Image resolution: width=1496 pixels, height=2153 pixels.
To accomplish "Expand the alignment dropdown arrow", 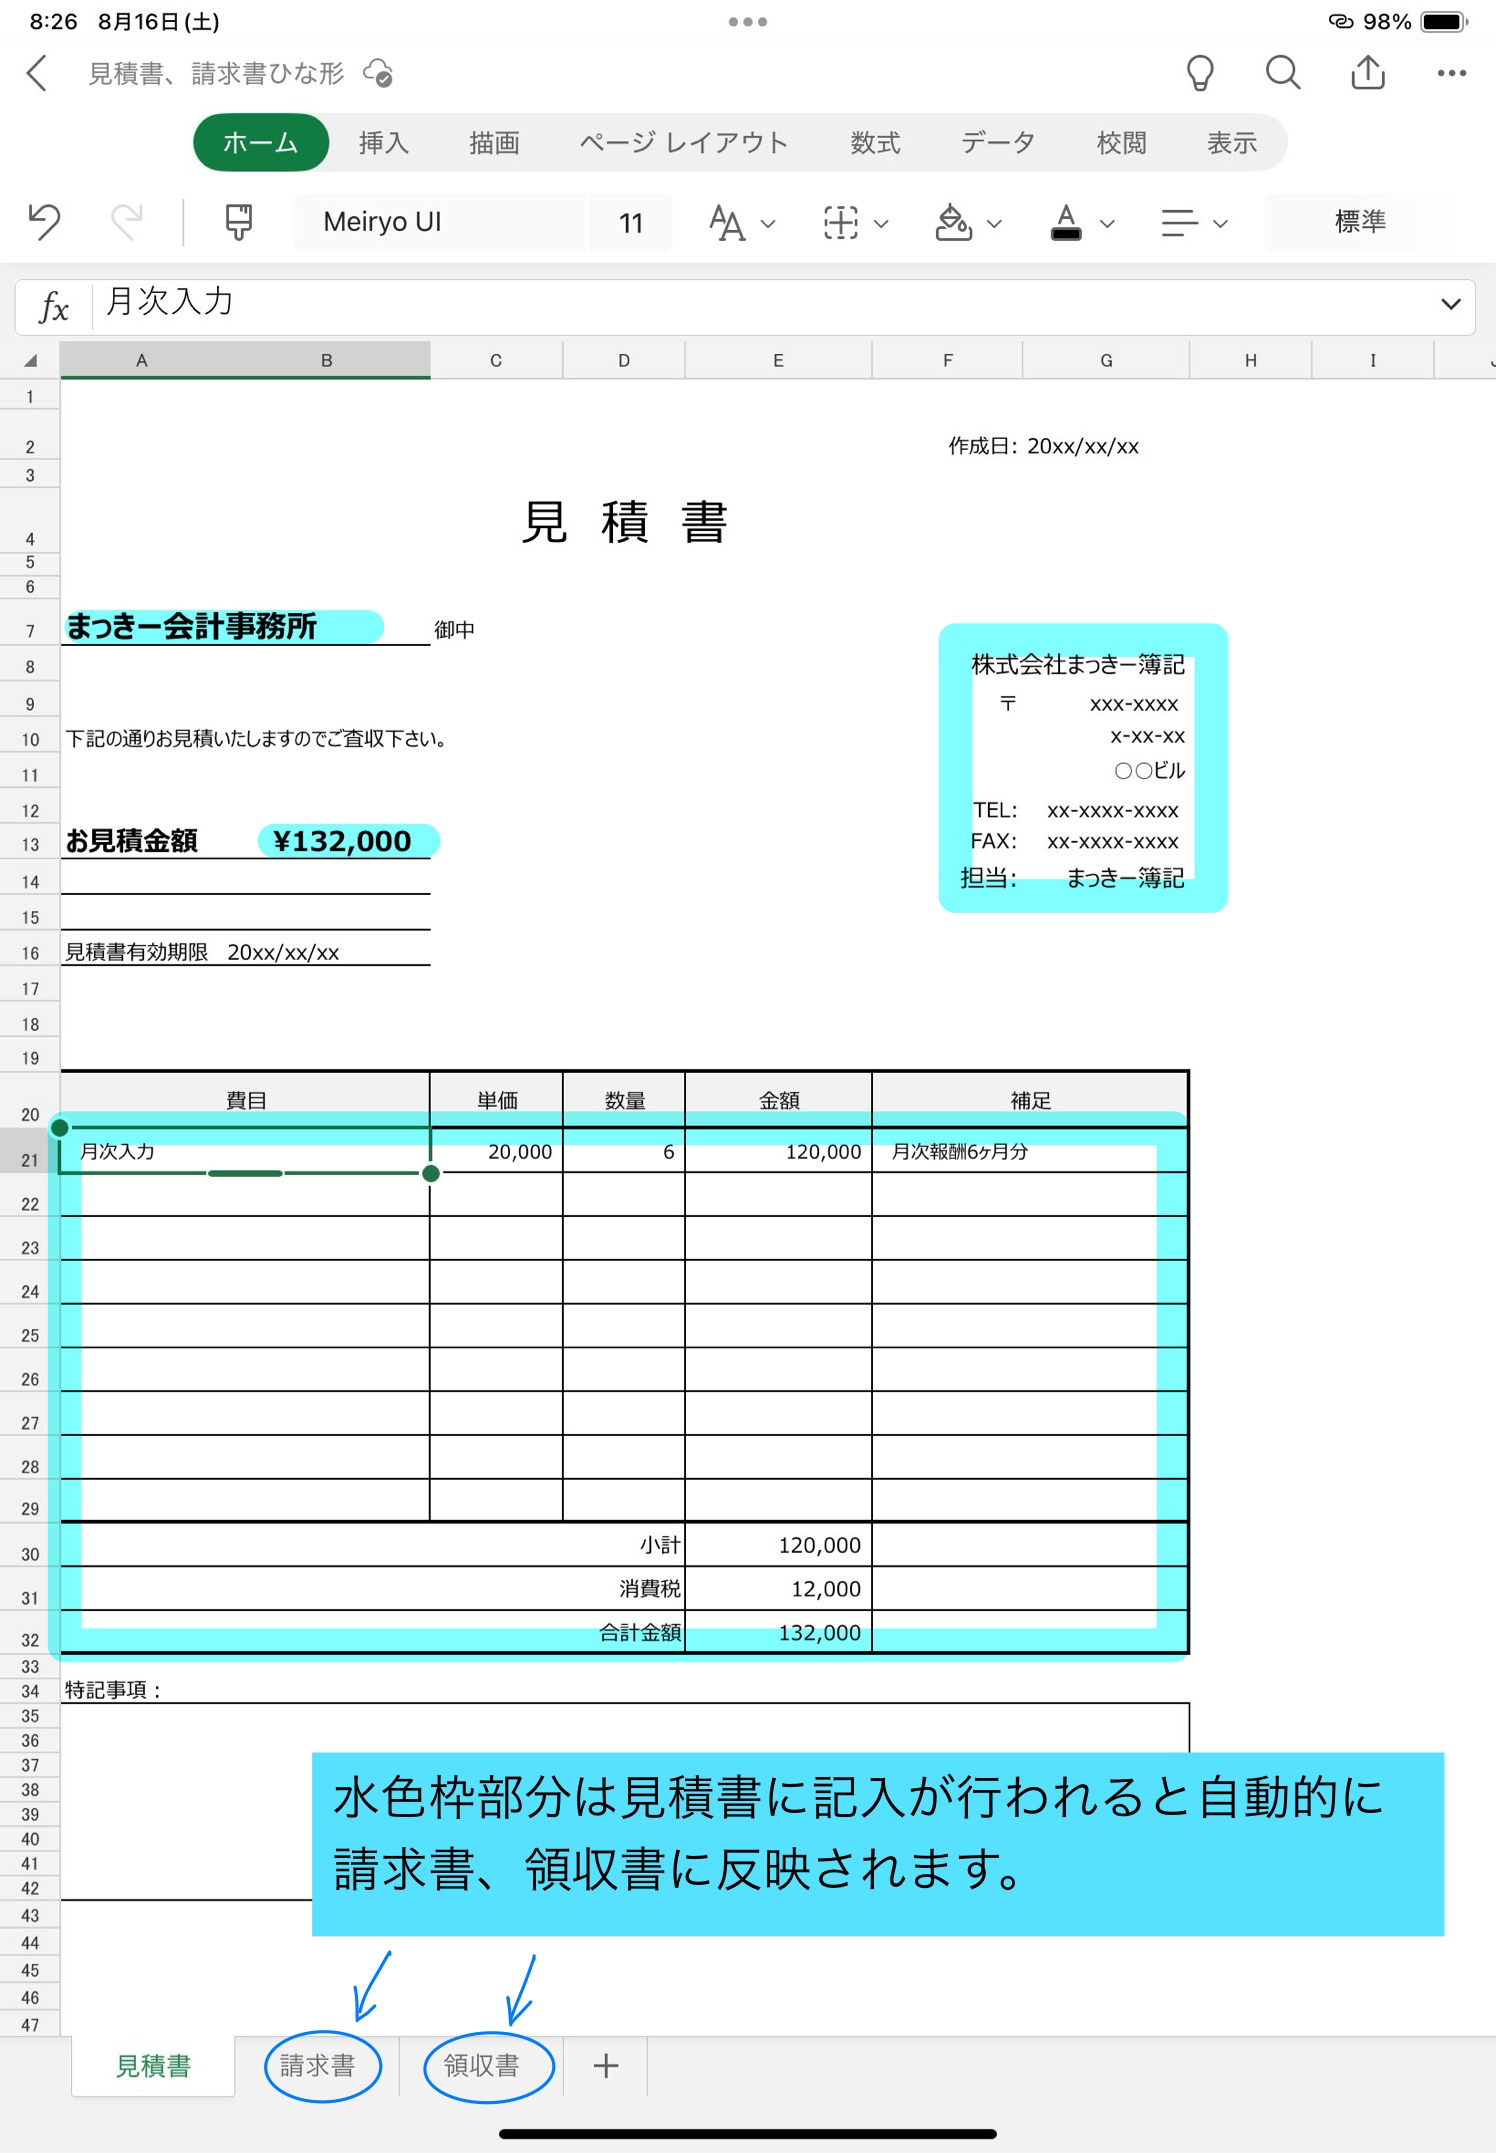I will (x=1220, y=224).
